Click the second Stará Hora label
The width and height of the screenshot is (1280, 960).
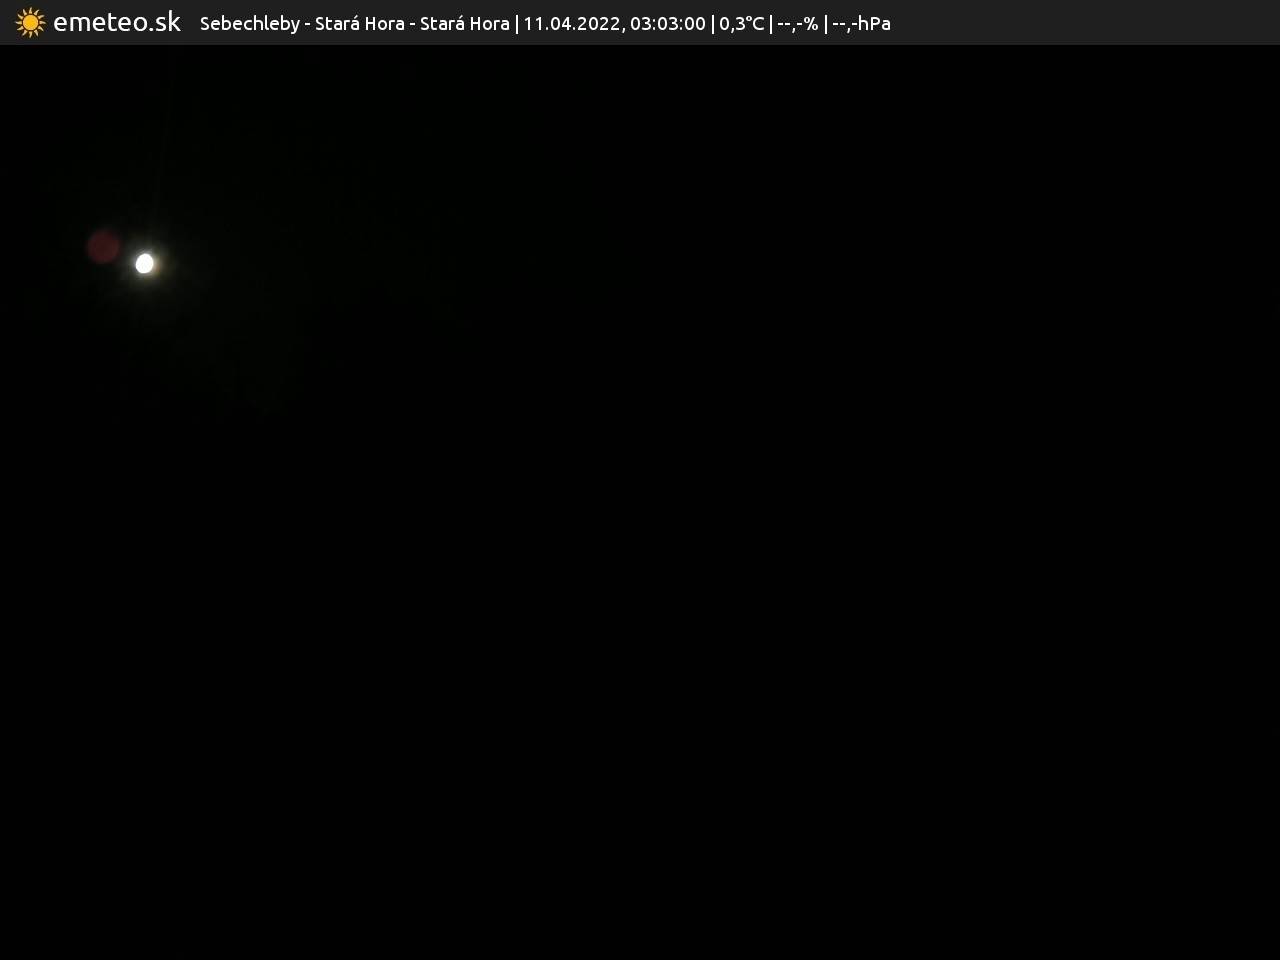464,23
